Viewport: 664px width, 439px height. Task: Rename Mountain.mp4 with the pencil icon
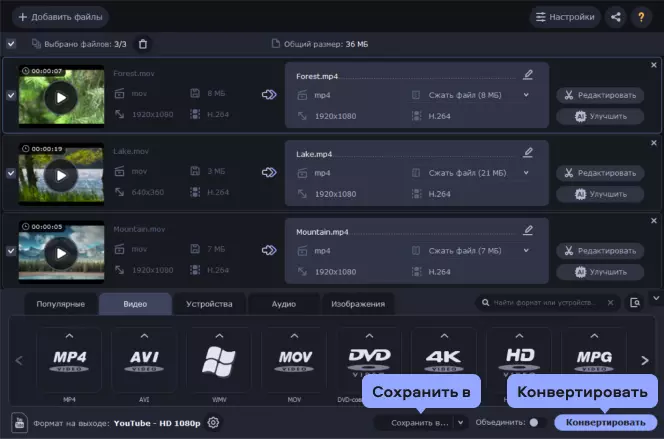[x=528, y=230]
